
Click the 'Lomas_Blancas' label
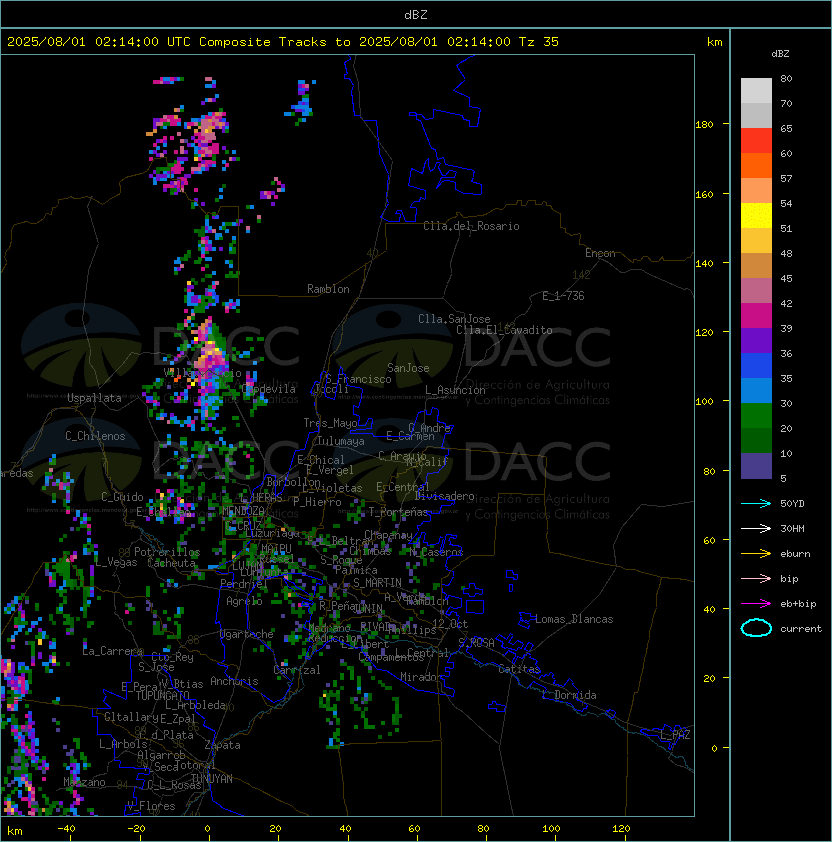574,619
